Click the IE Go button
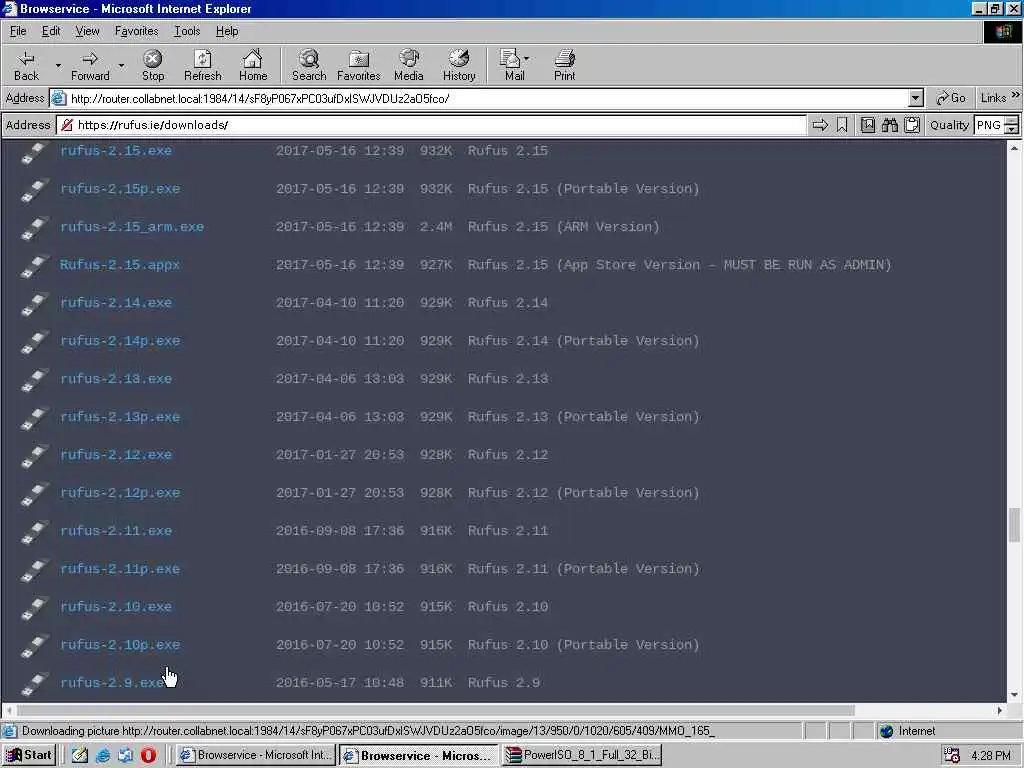The height and width of the screenshot is (768, 1024). pyautogui.click(x=951, y=98)
